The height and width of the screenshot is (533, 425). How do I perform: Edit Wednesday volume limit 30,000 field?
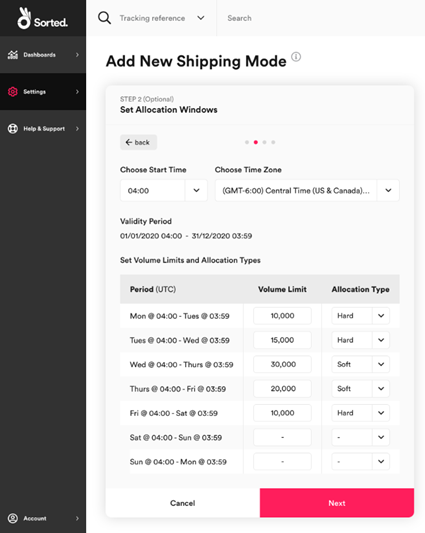tap(282, 364)
